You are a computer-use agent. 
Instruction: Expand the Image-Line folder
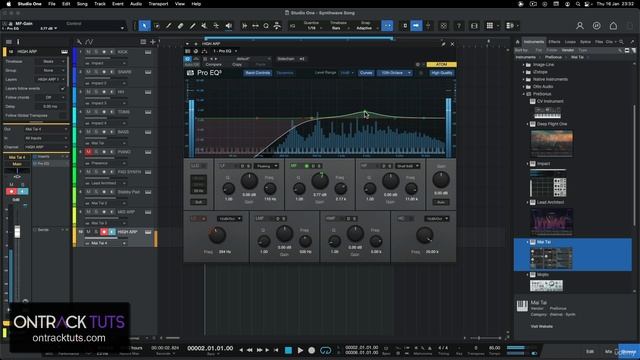click(524, 64)
